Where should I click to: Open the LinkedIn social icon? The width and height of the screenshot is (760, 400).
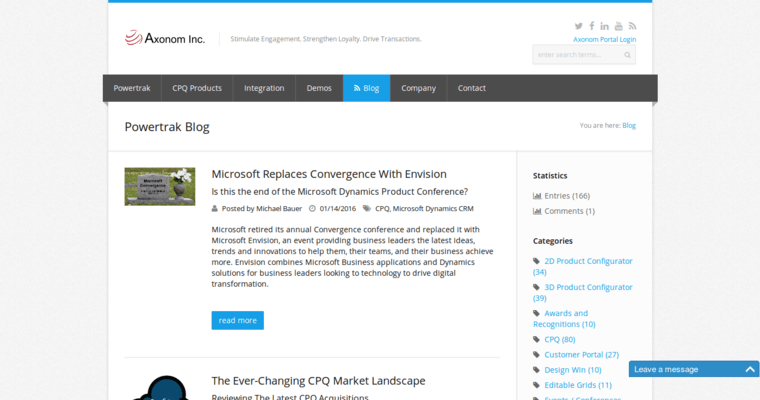pos(605,26)
